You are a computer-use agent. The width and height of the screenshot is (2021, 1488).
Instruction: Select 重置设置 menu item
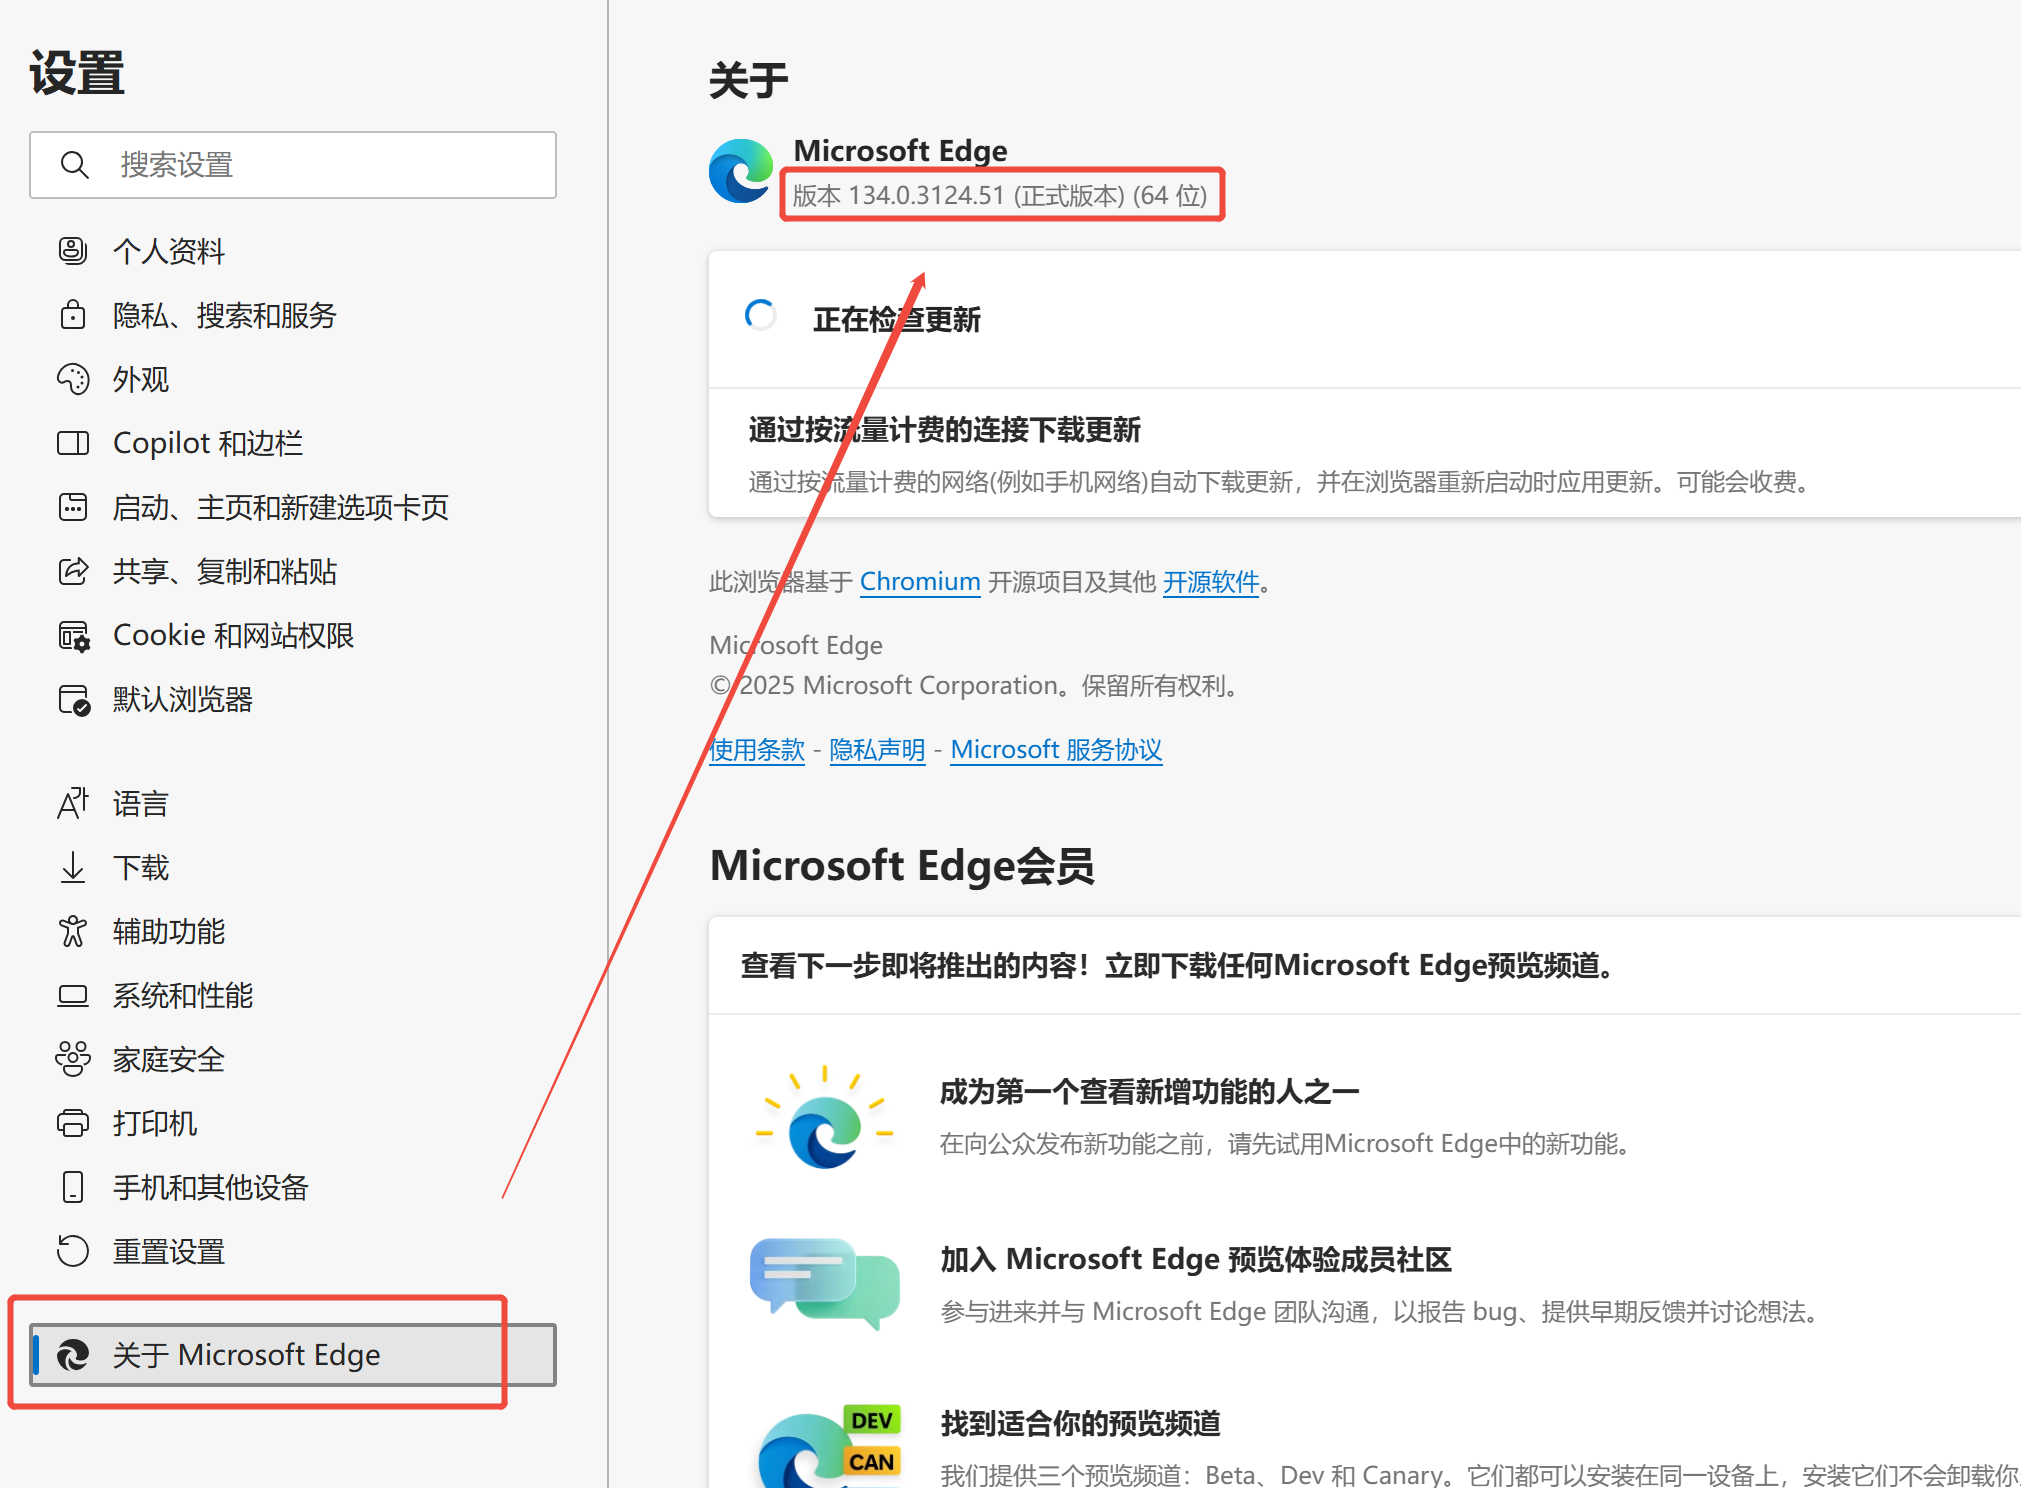(x=169, y=1251)
